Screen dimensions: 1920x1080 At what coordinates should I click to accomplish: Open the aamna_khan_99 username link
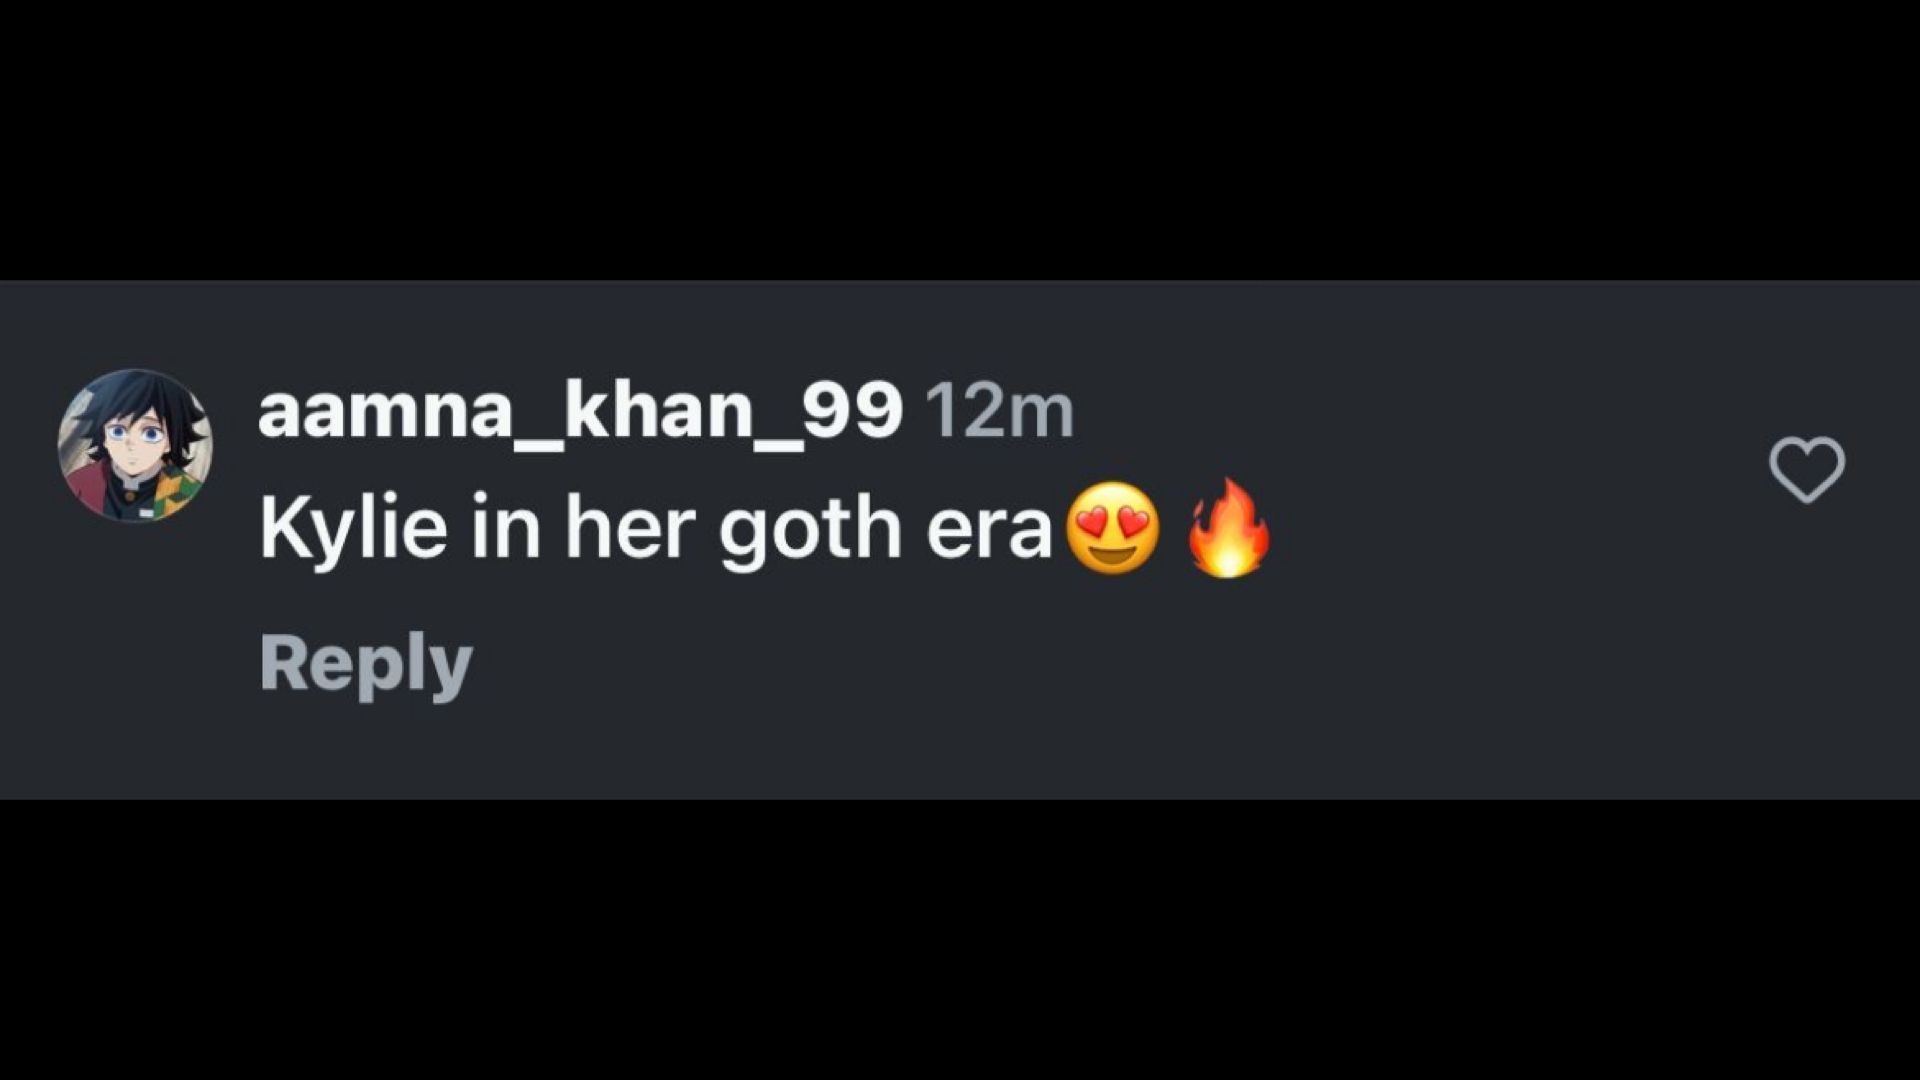580,412
